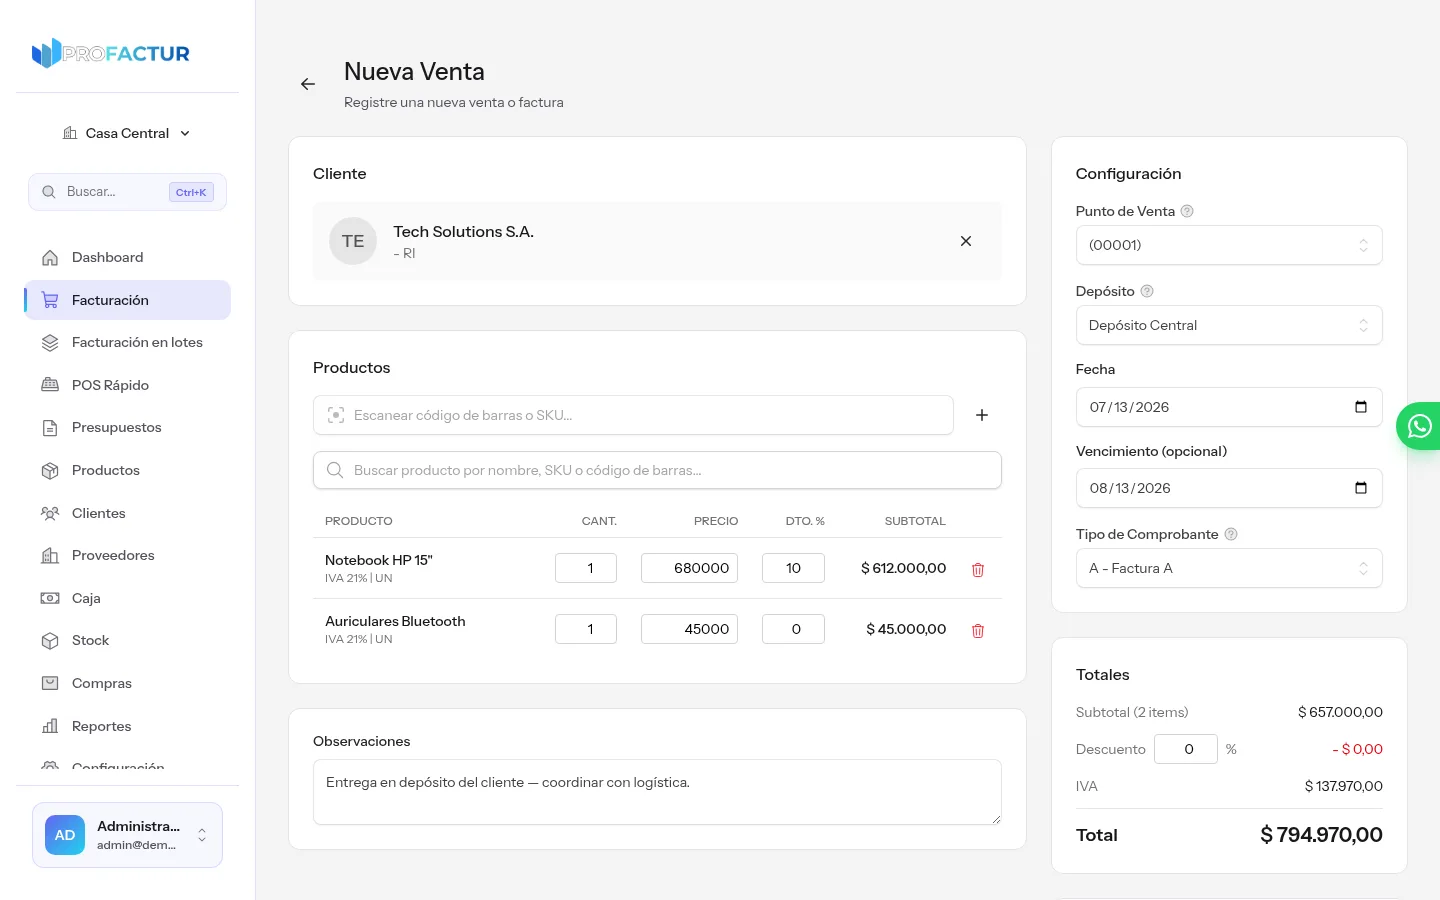Click the POS Rápido register icon
1440x900 pixels.
click(x=50, y=385)
